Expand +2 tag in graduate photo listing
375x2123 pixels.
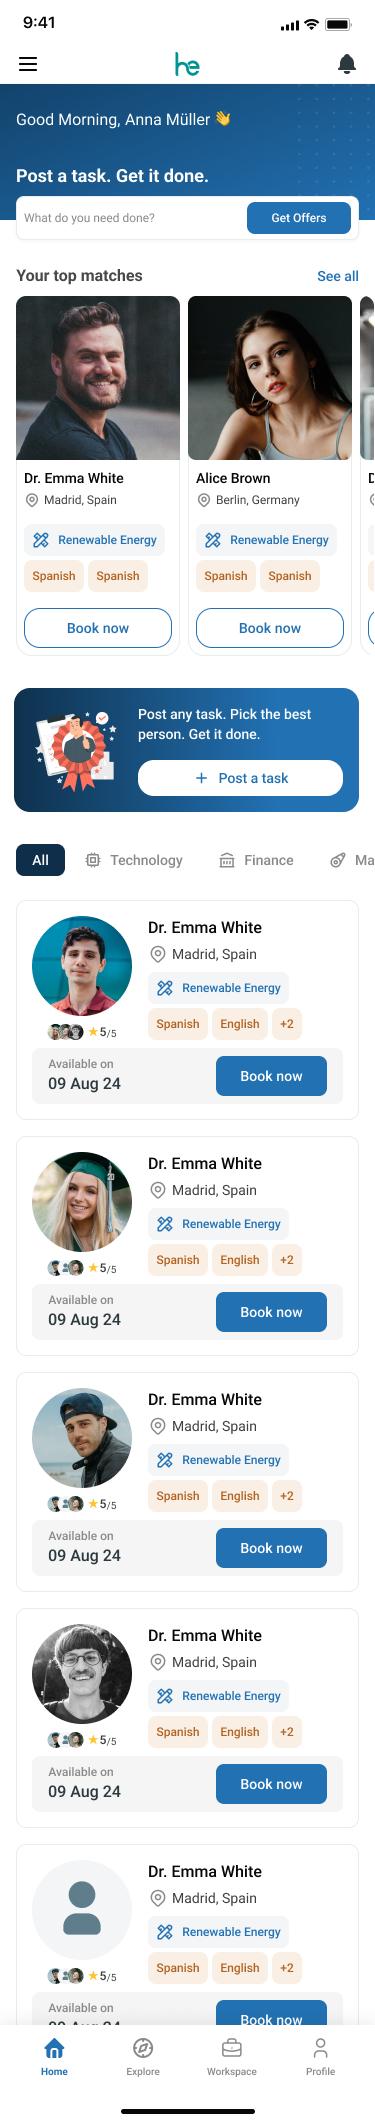click(287, 1260)
